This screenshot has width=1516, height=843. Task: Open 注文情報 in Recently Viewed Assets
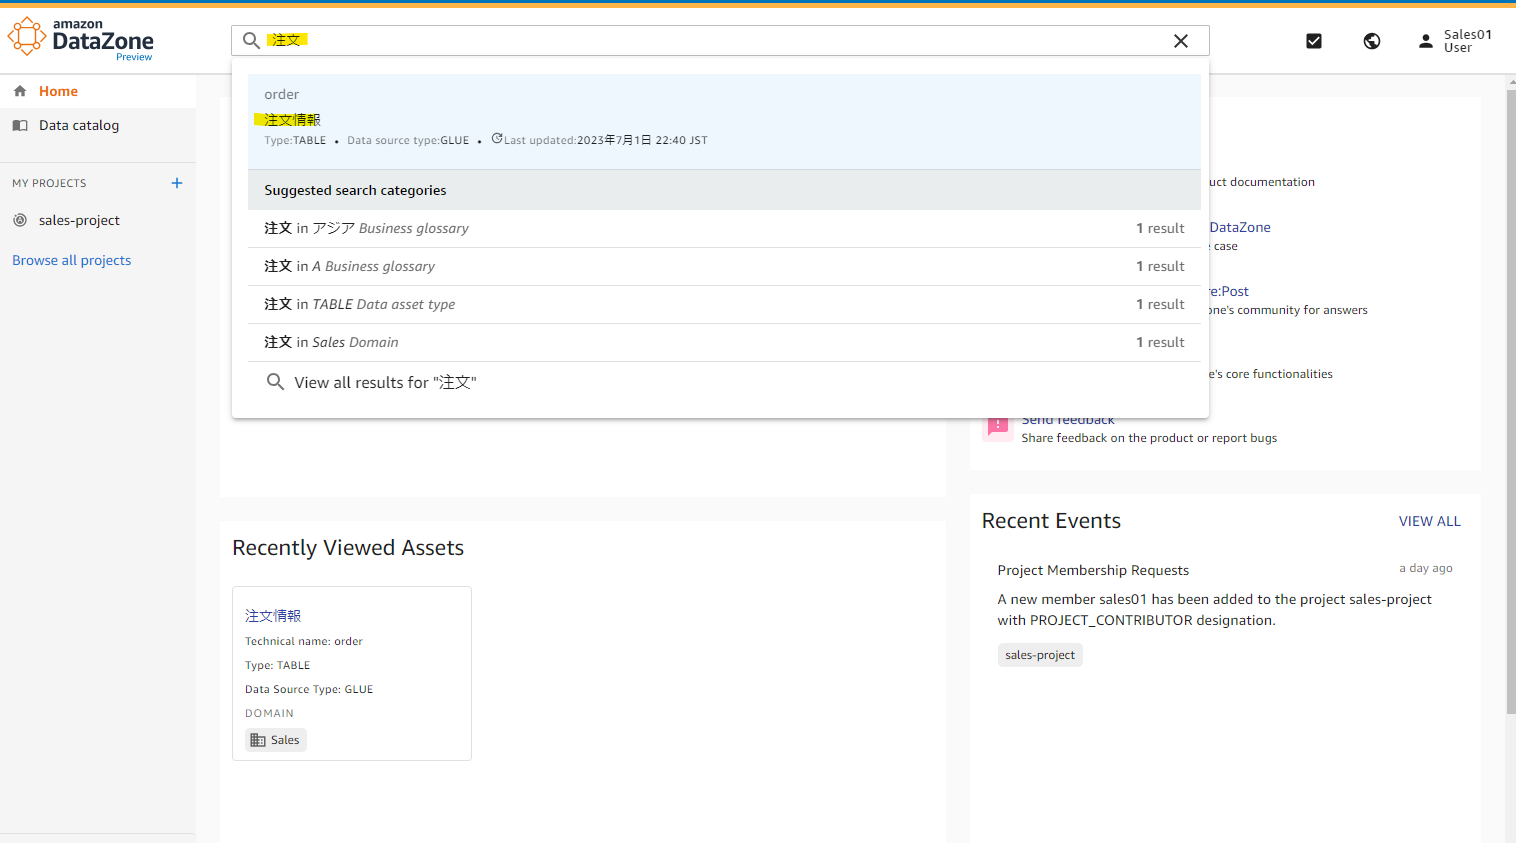pyautogui.click(x=273, y=616)
